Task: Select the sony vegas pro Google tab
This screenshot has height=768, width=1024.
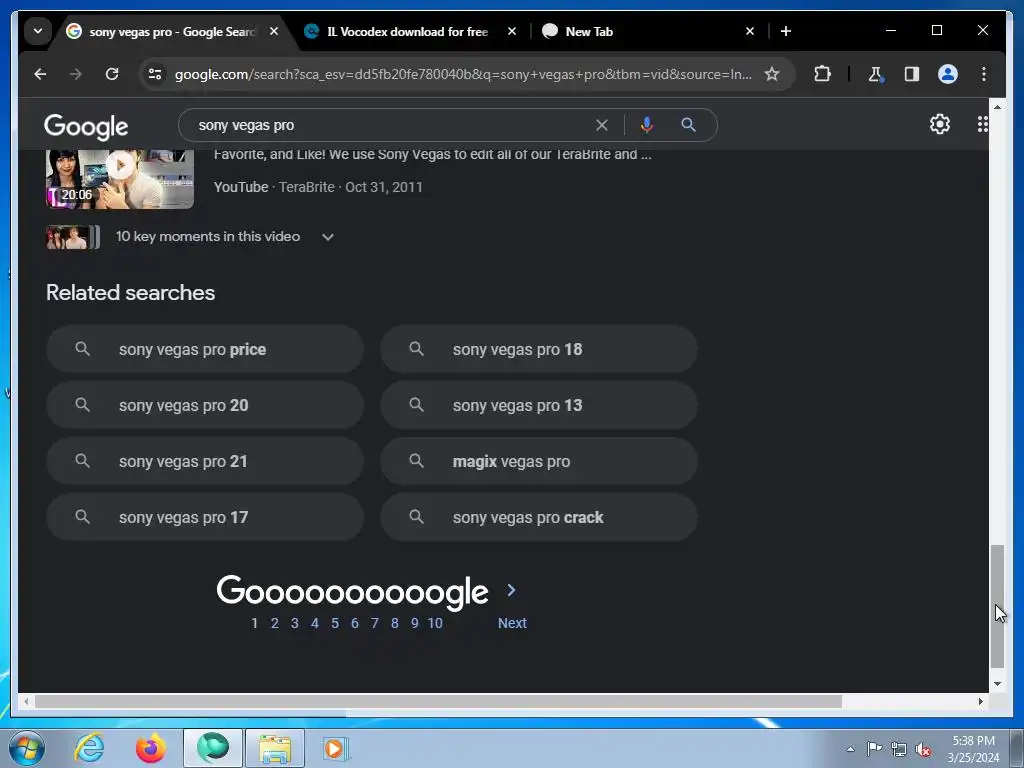Action: click(172, 31)
